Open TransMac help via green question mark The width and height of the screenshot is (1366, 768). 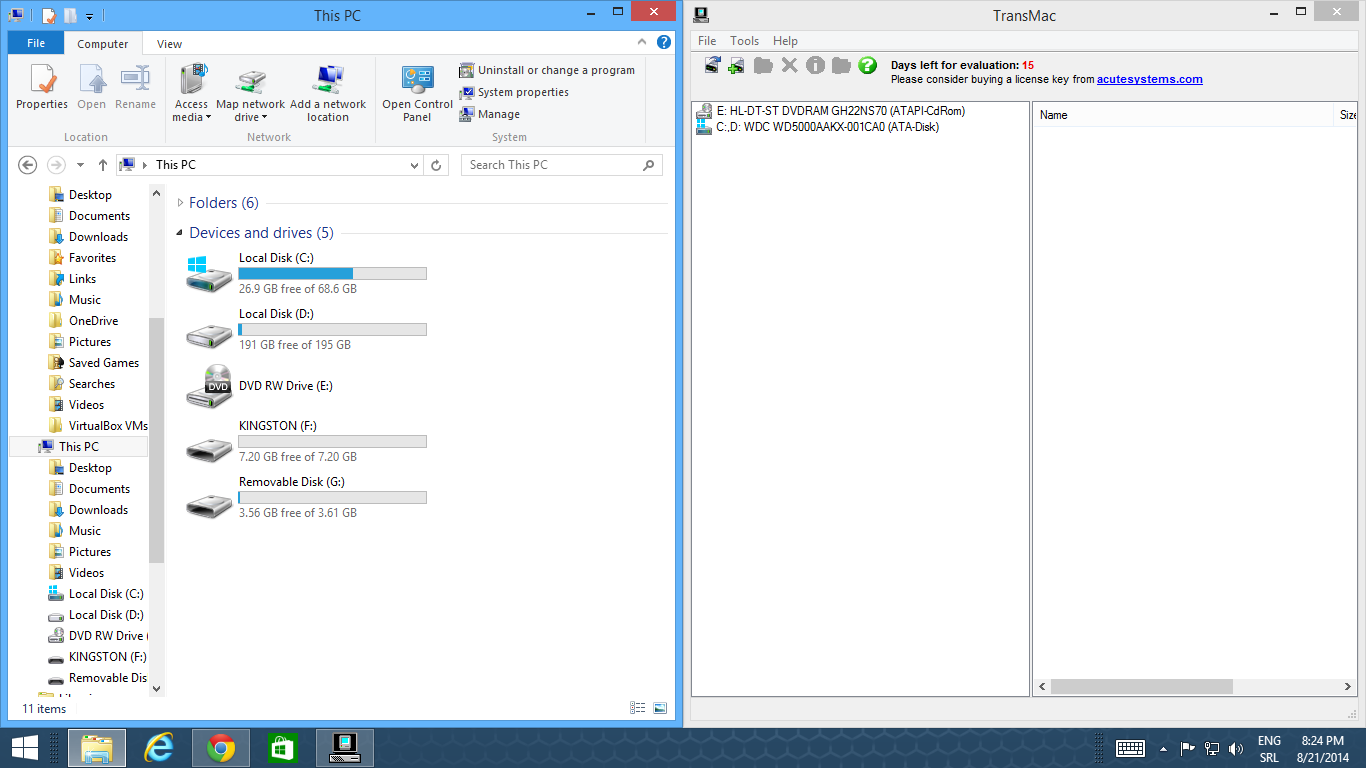867,65
